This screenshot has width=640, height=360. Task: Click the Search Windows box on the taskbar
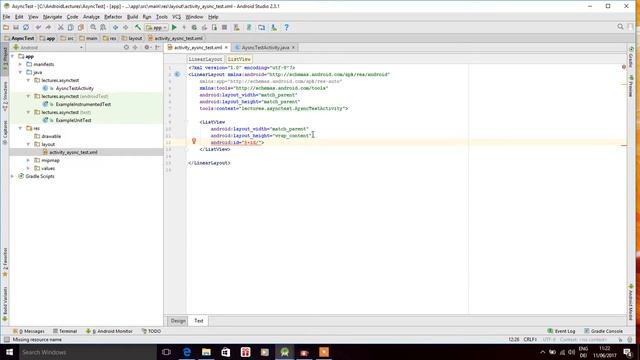[88, 352]
